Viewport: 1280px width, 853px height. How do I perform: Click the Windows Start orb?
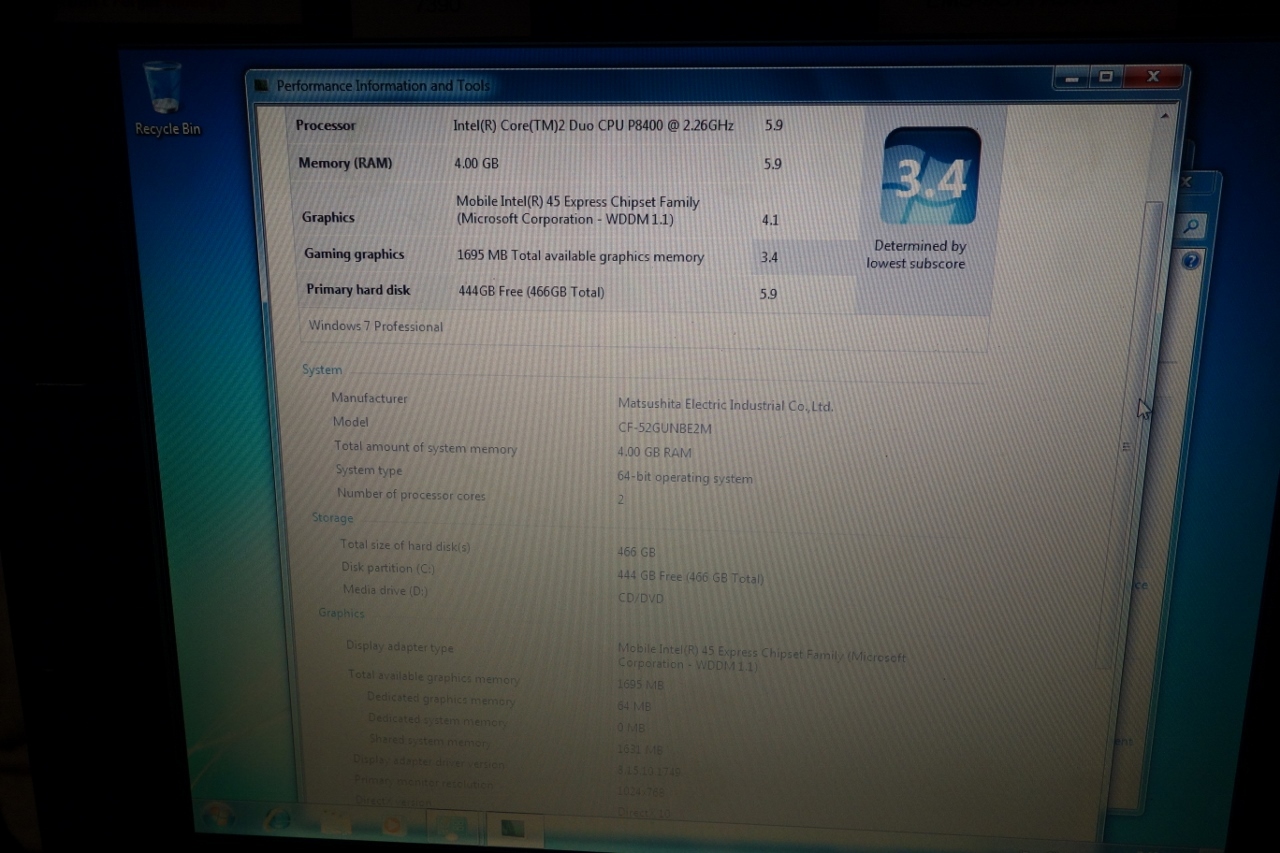[x=218, y=816]
